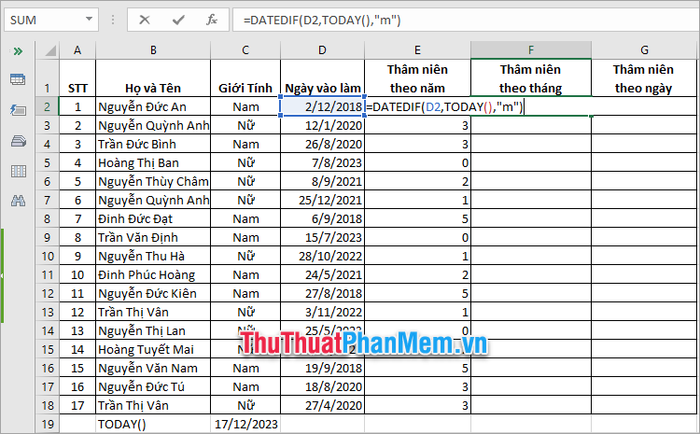
Task: Select cell with name 'Nguyễn Đức Tú'
Action: pyautogui.click(x=153, y=387)
